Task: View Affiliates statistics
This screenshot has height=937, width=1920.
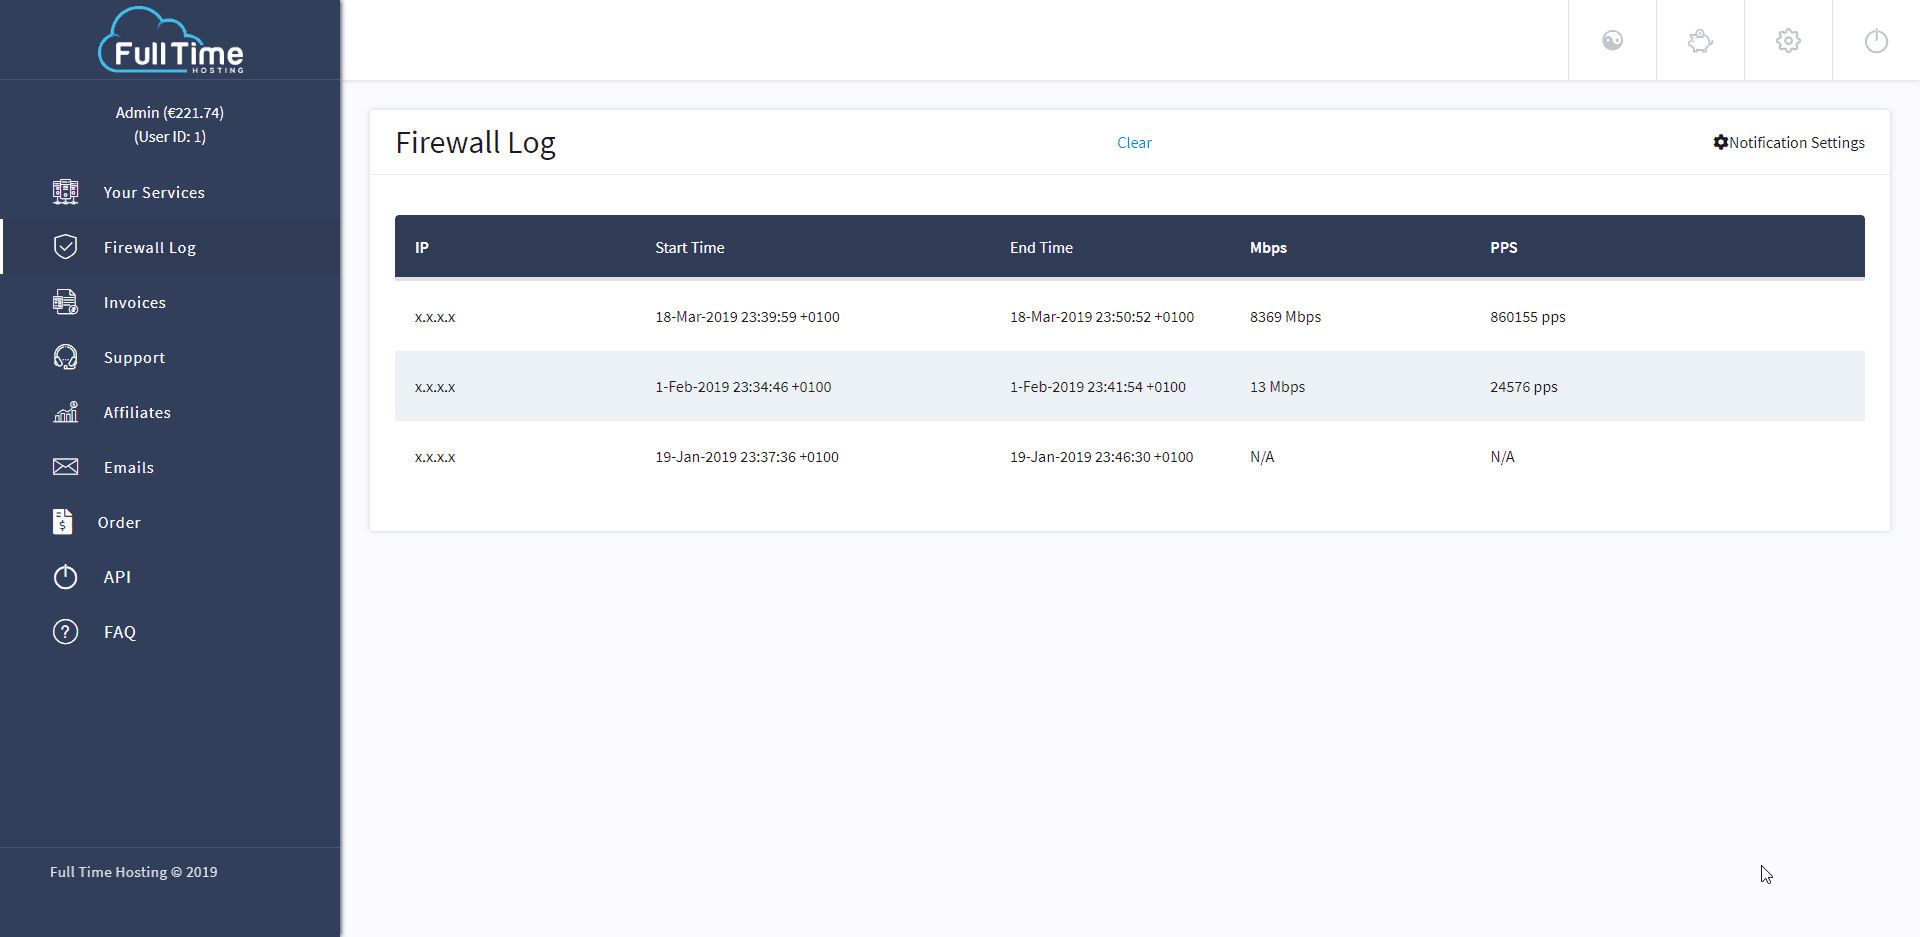Action: click(x=137, y=412)
